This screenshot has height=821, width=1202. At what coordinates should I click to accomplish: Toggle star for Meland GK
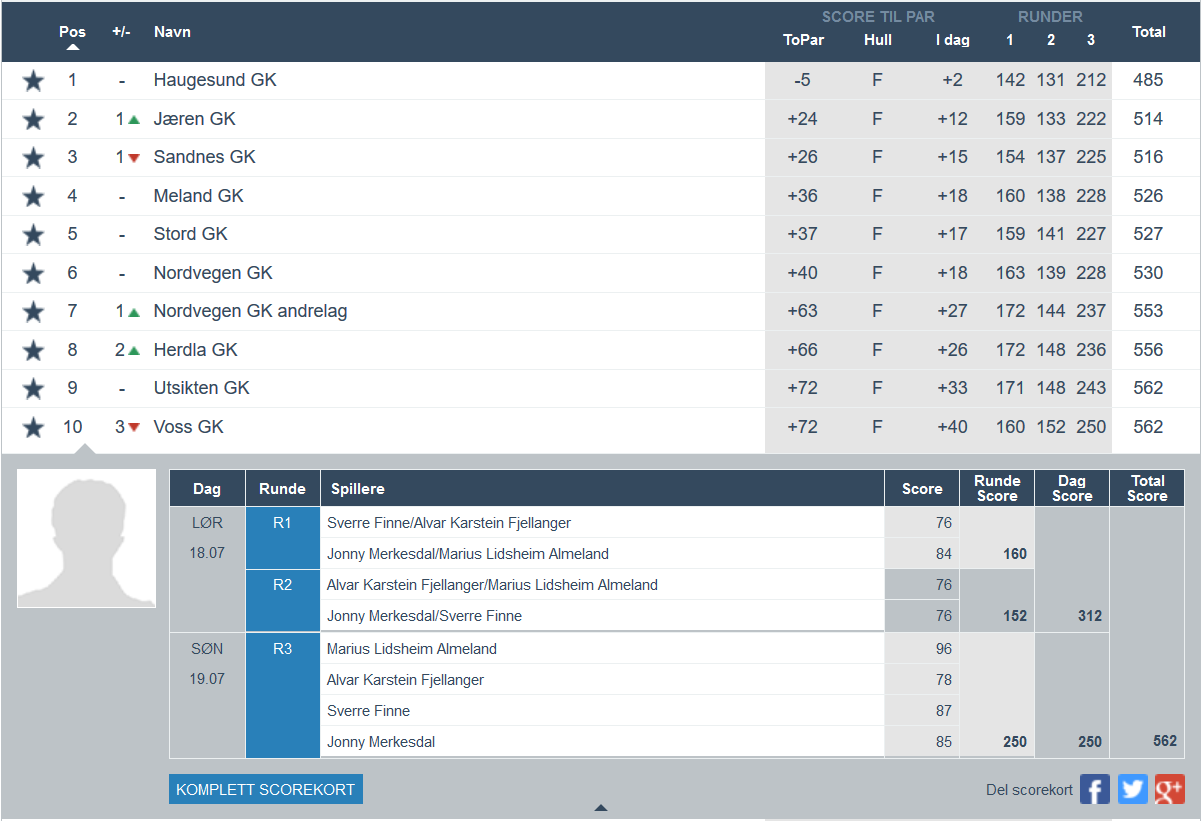[33, 197]
